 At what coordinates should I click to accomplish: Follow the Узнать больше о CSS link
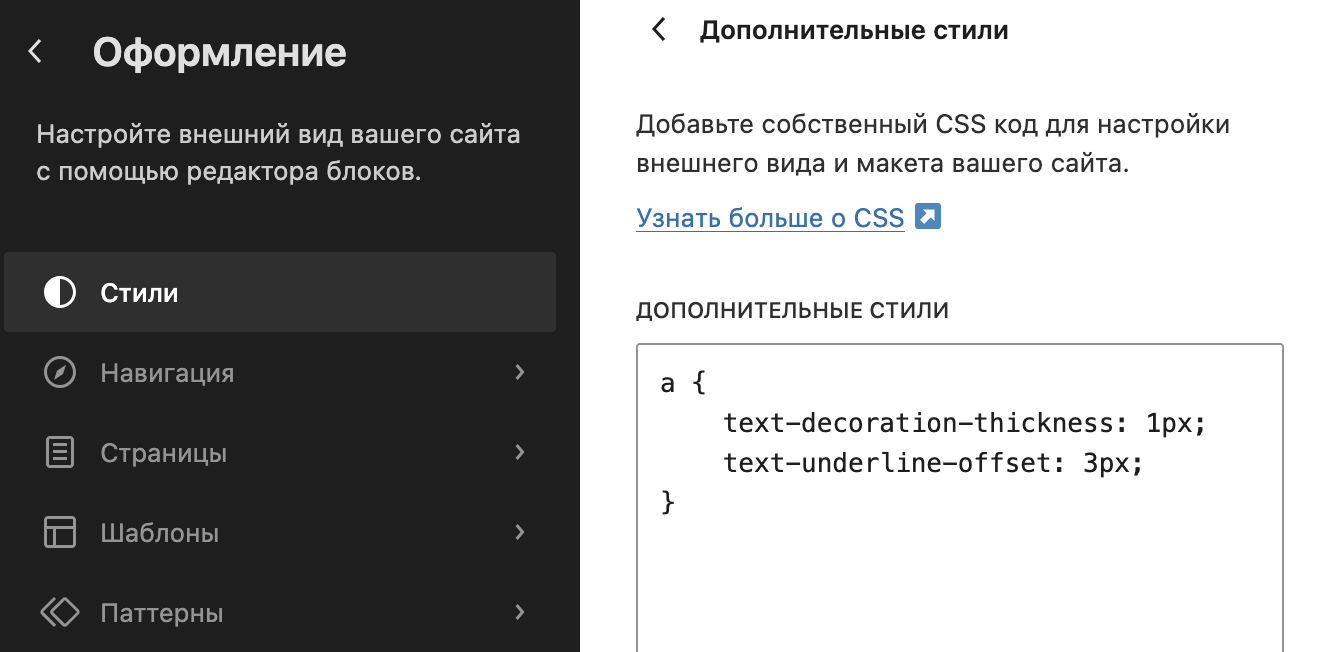click(770, 217)
